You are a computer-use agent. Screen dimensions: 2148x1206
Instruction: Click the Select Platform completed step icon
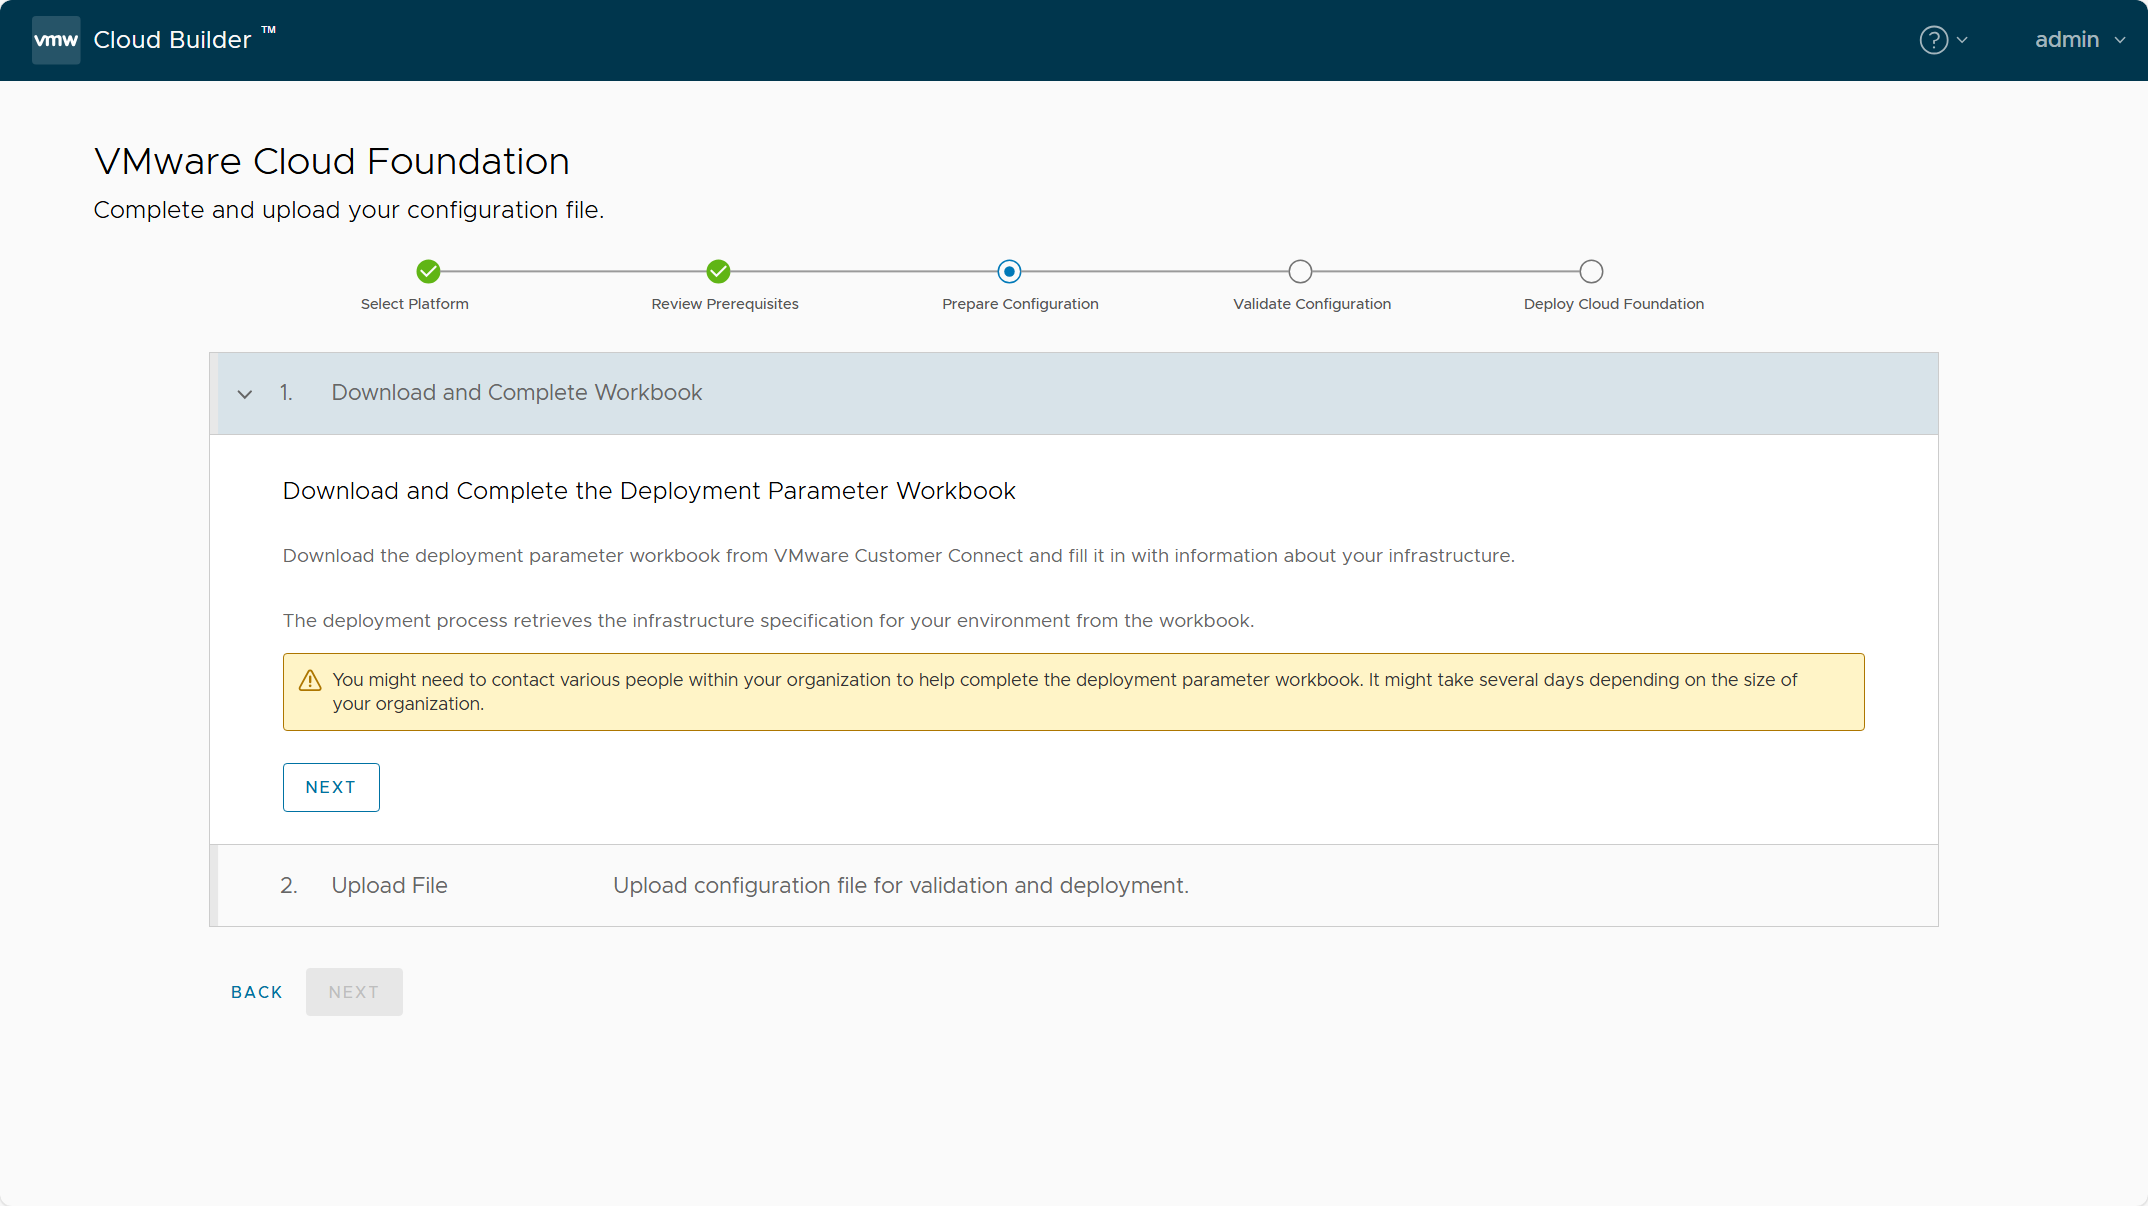coord(428,272)
